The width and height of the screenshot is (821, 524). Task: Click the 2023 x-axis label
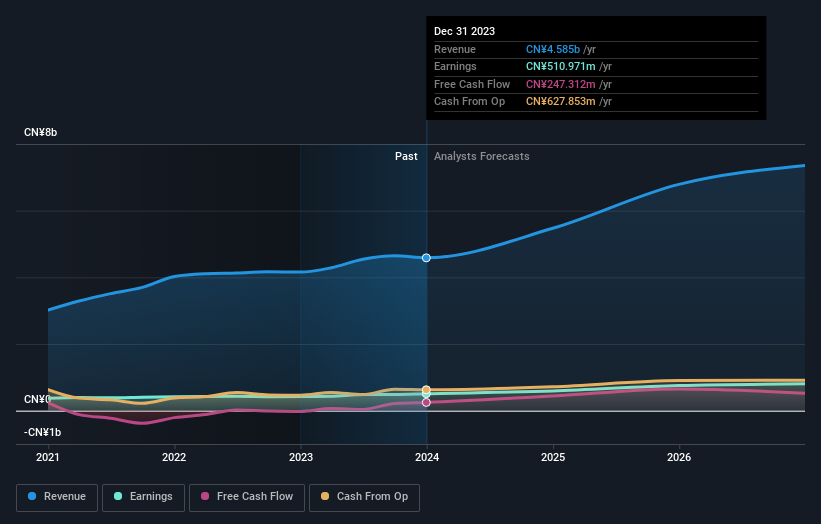pyautogui.click(x=301, y=457)
